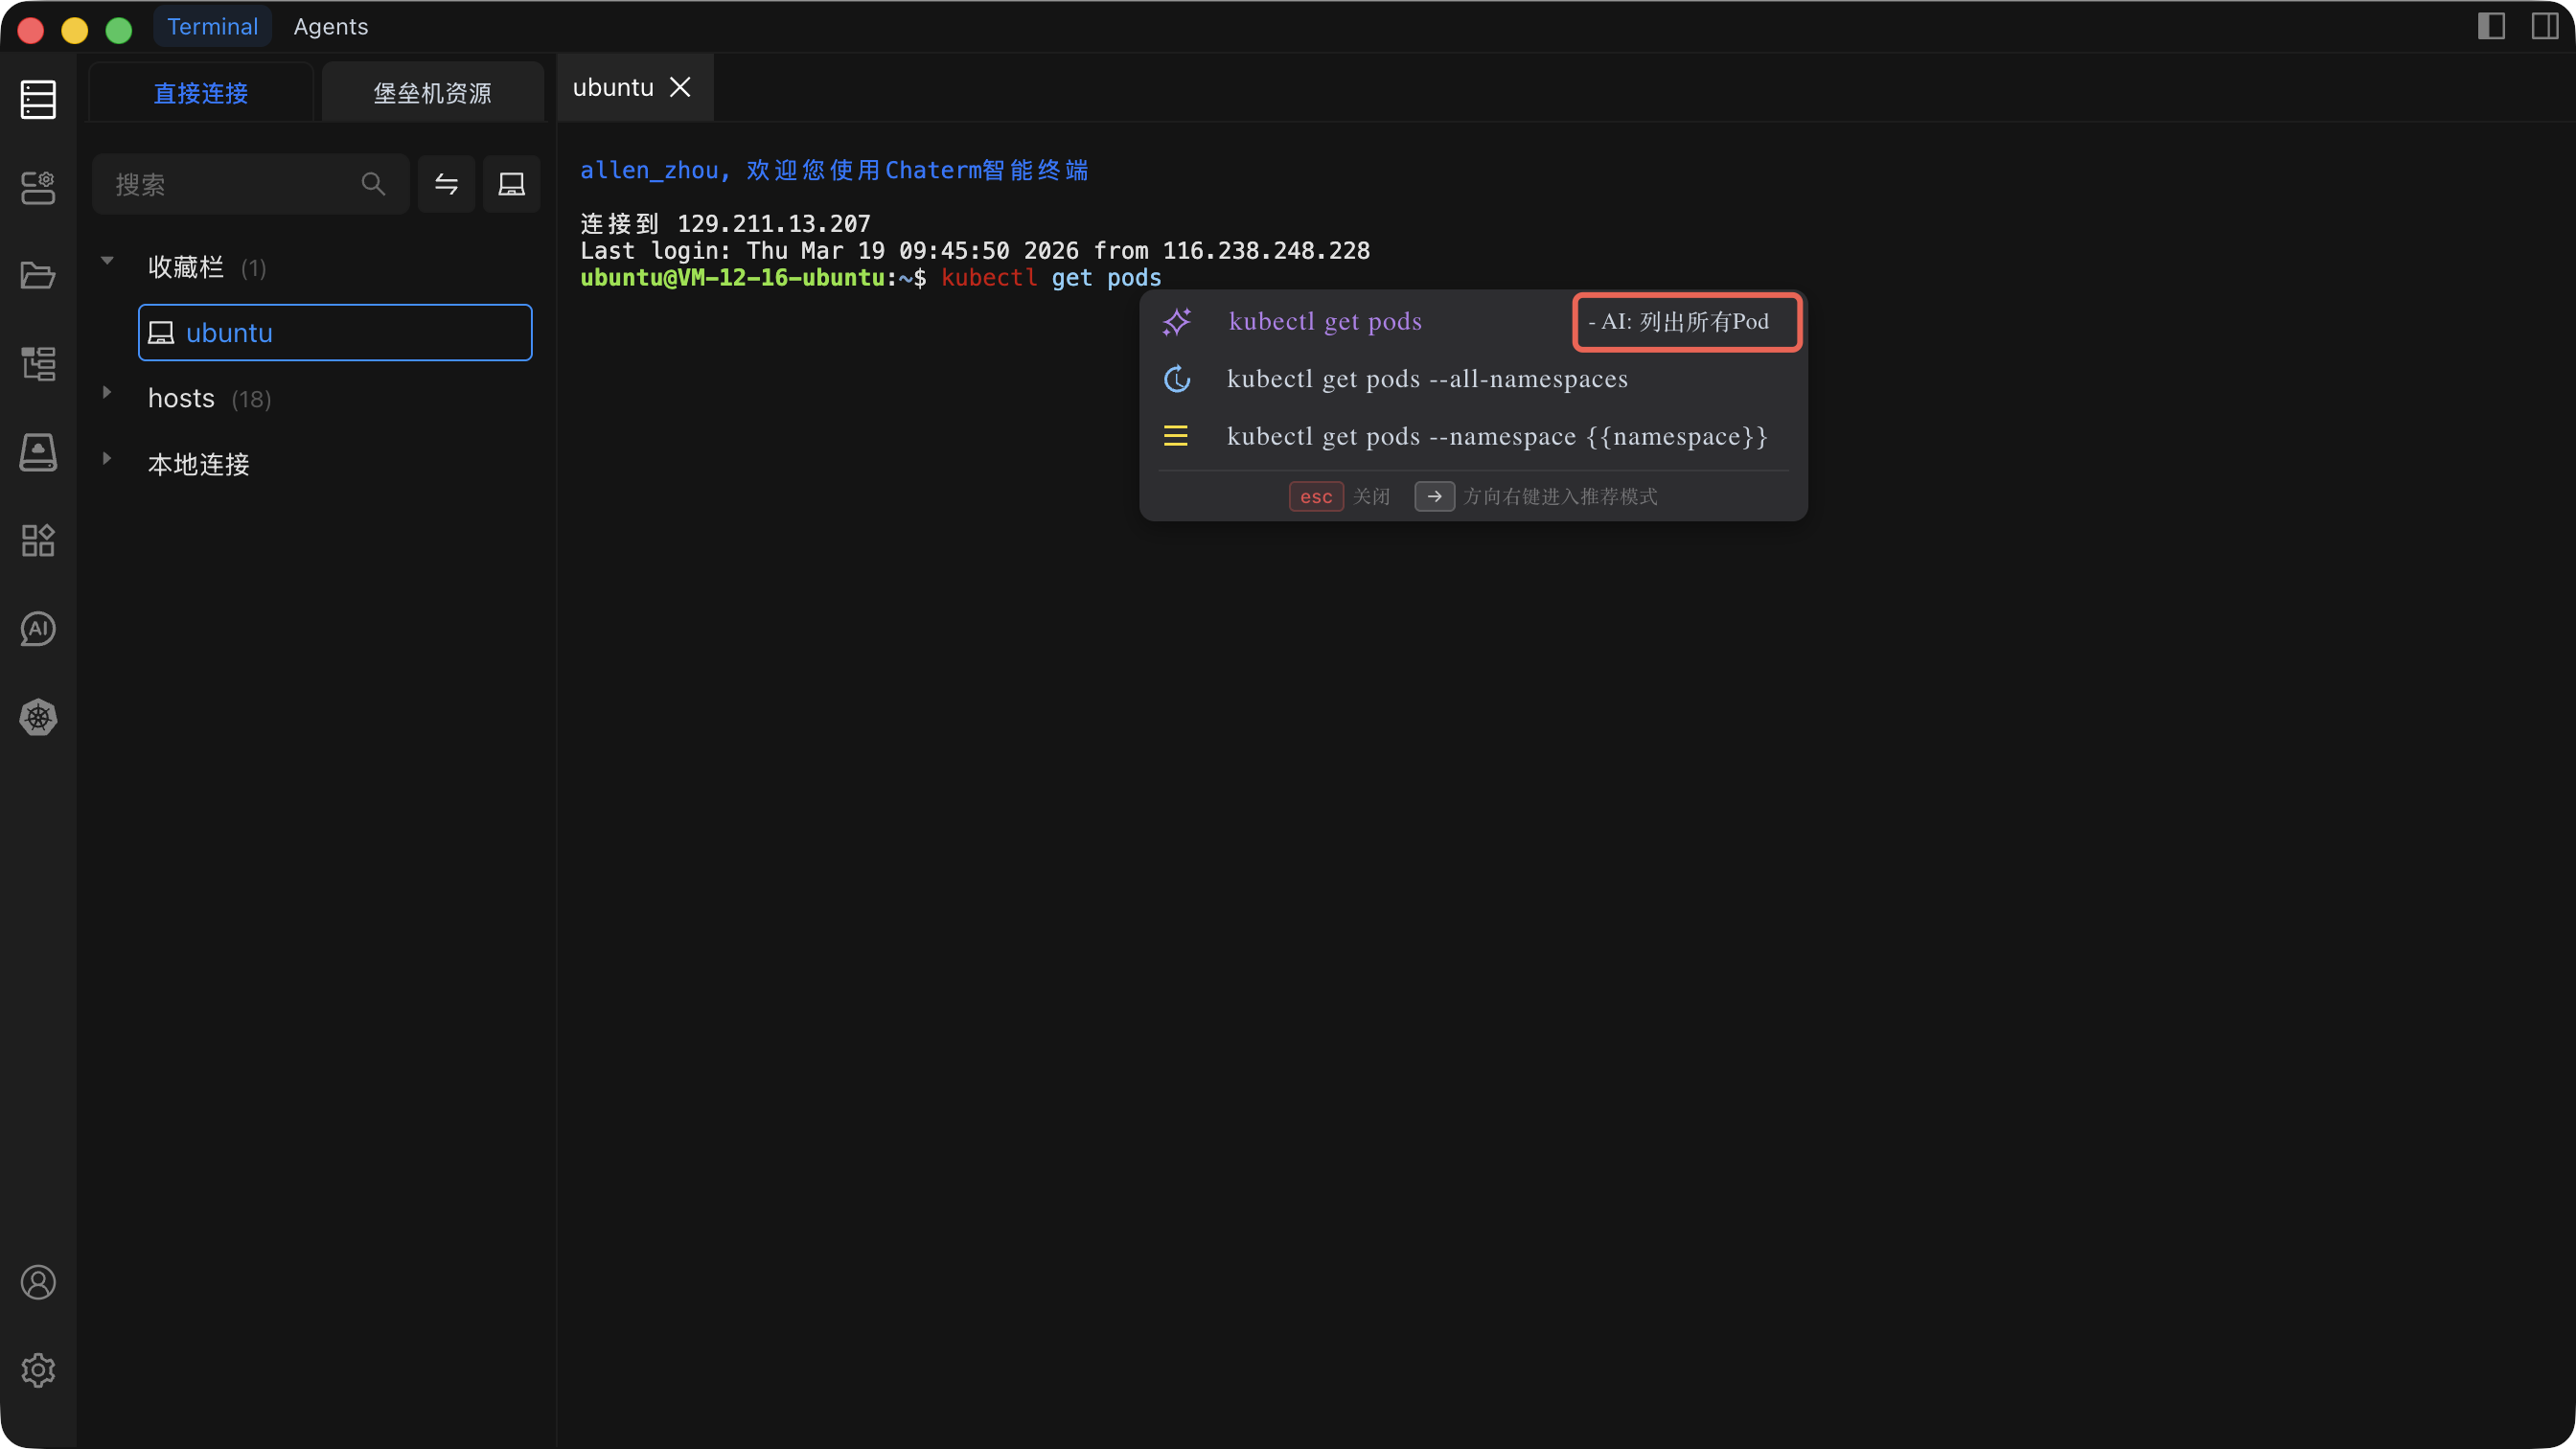The height and width of the screenshot is (1449, 2576).
Task: Toggle the right panel layout icon
Action: 2545,26
